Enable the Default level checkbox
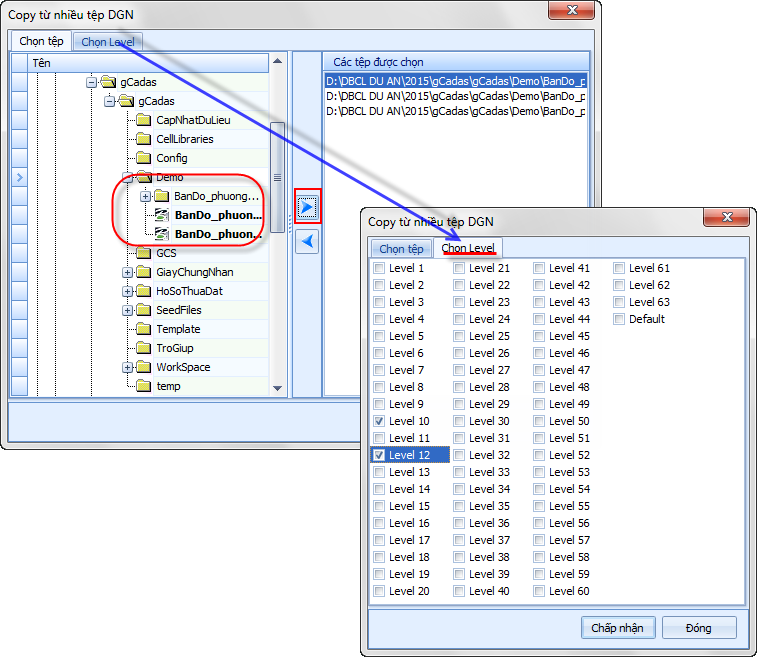The height and width of the screenshot is (661, 760). (619, 319)
